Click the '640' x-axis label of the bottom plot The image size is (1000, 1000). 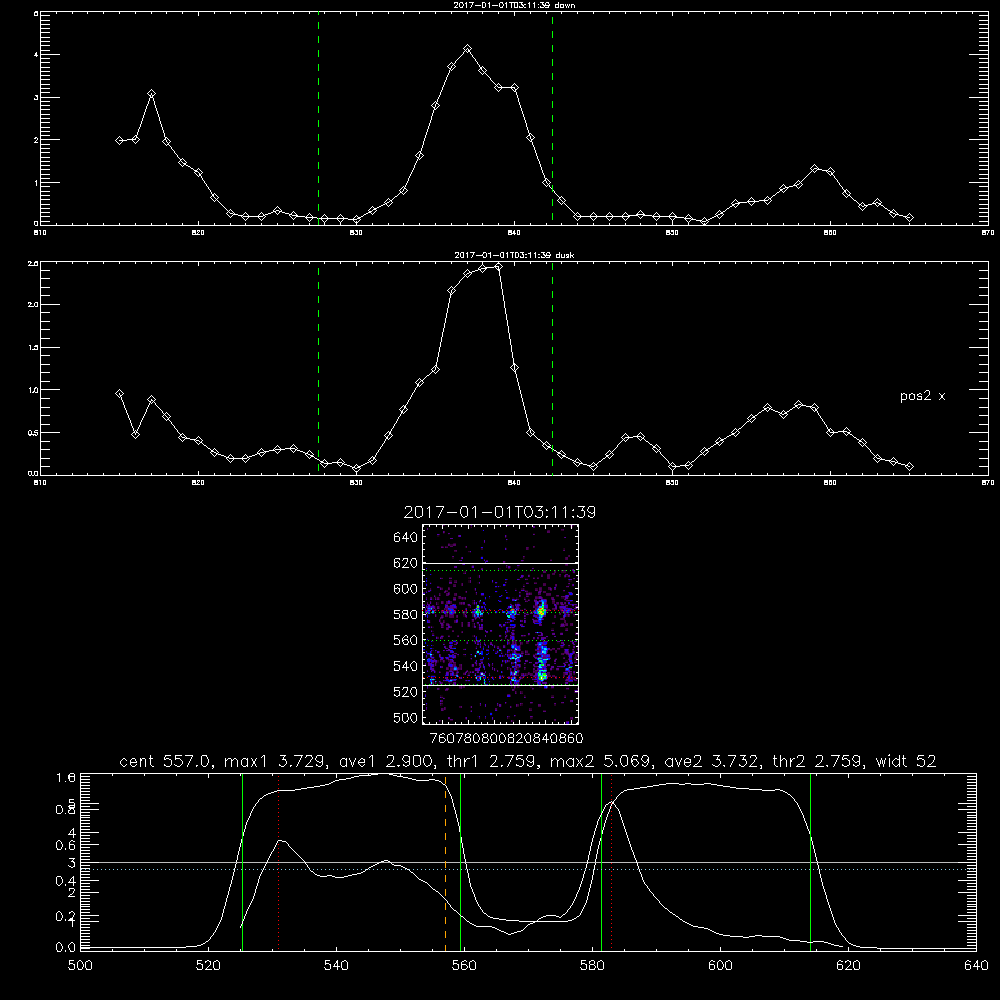(x=976, y=966)
